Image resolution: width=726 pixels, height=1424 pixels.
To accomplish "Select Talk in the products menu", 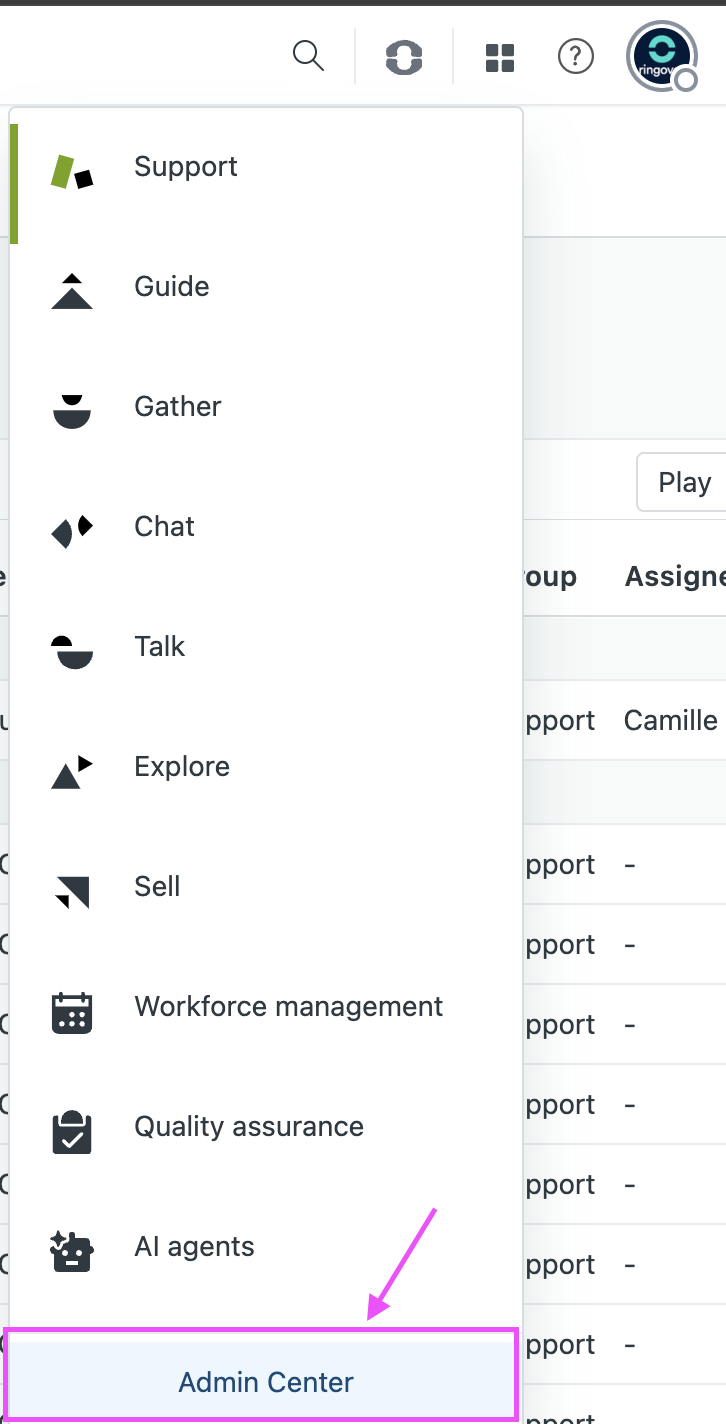I will click(x=266, y=647).
